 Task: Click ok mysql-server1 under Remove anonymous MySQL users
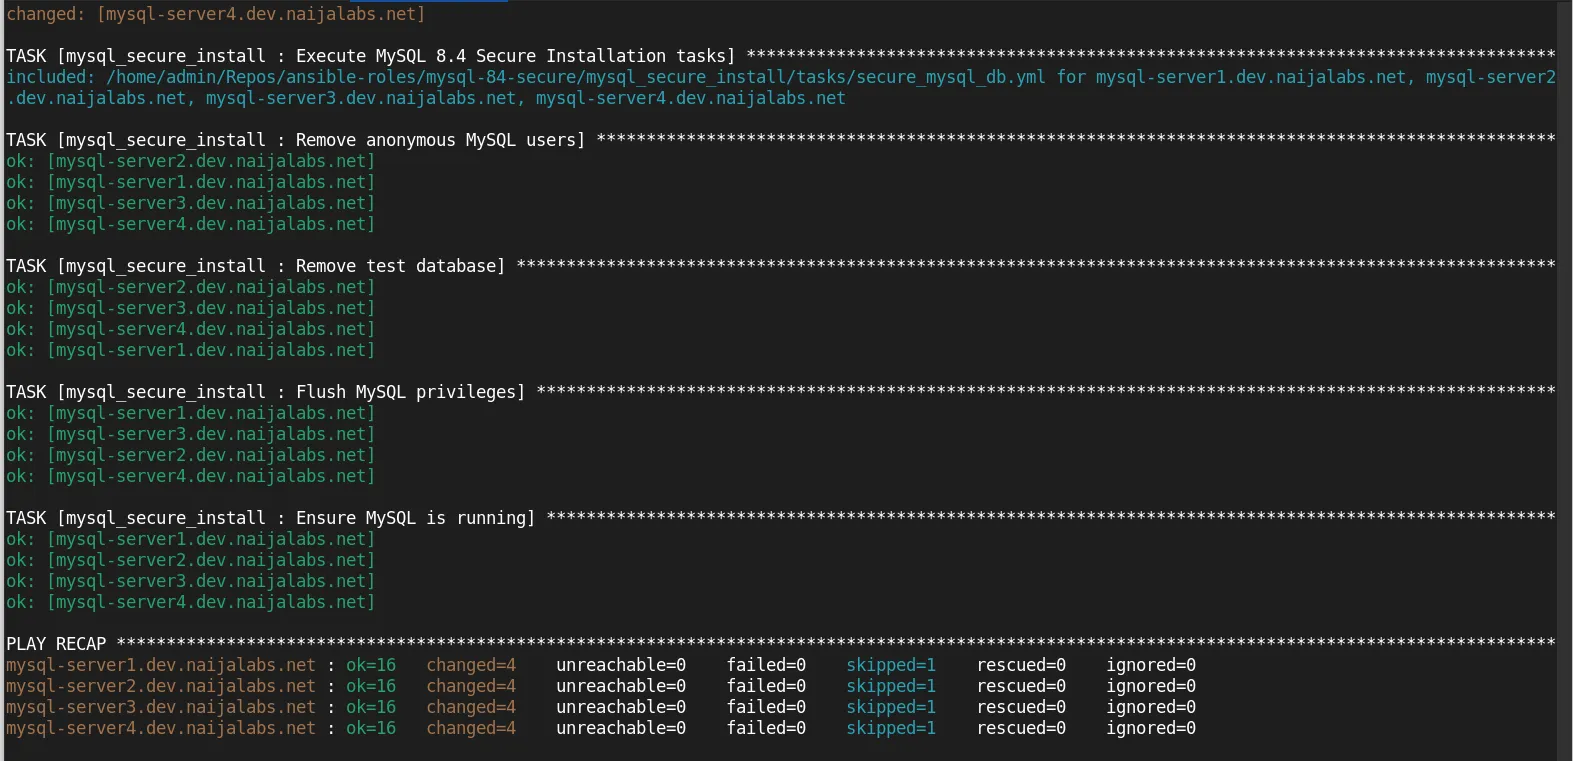point(191,182)
